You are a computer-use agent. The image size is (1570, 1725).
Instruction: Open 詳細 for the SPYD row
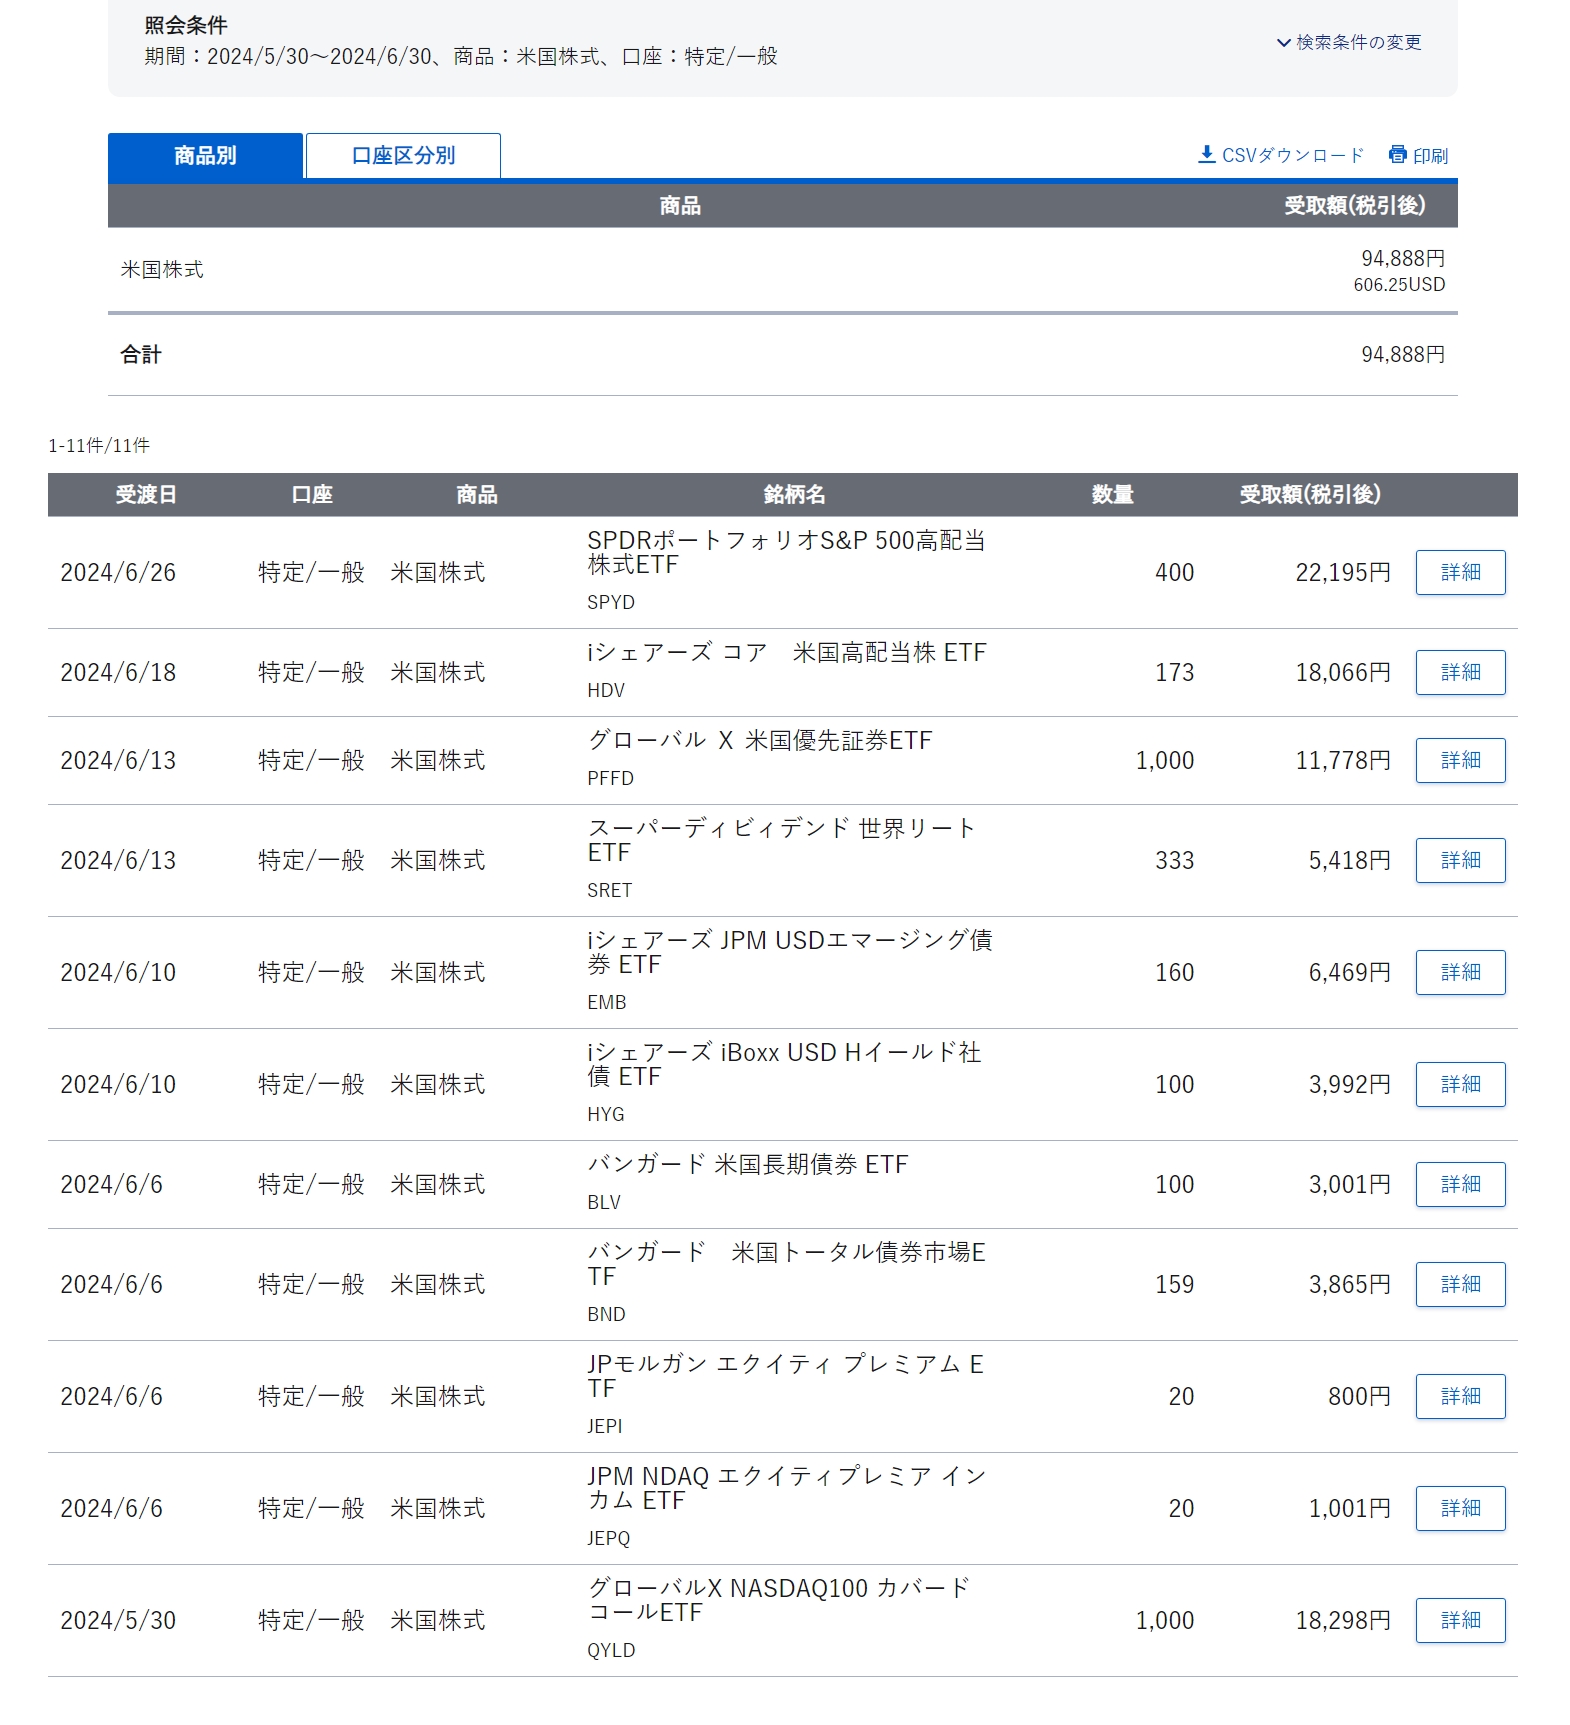pyautogui.click(x=1460, y=572)
